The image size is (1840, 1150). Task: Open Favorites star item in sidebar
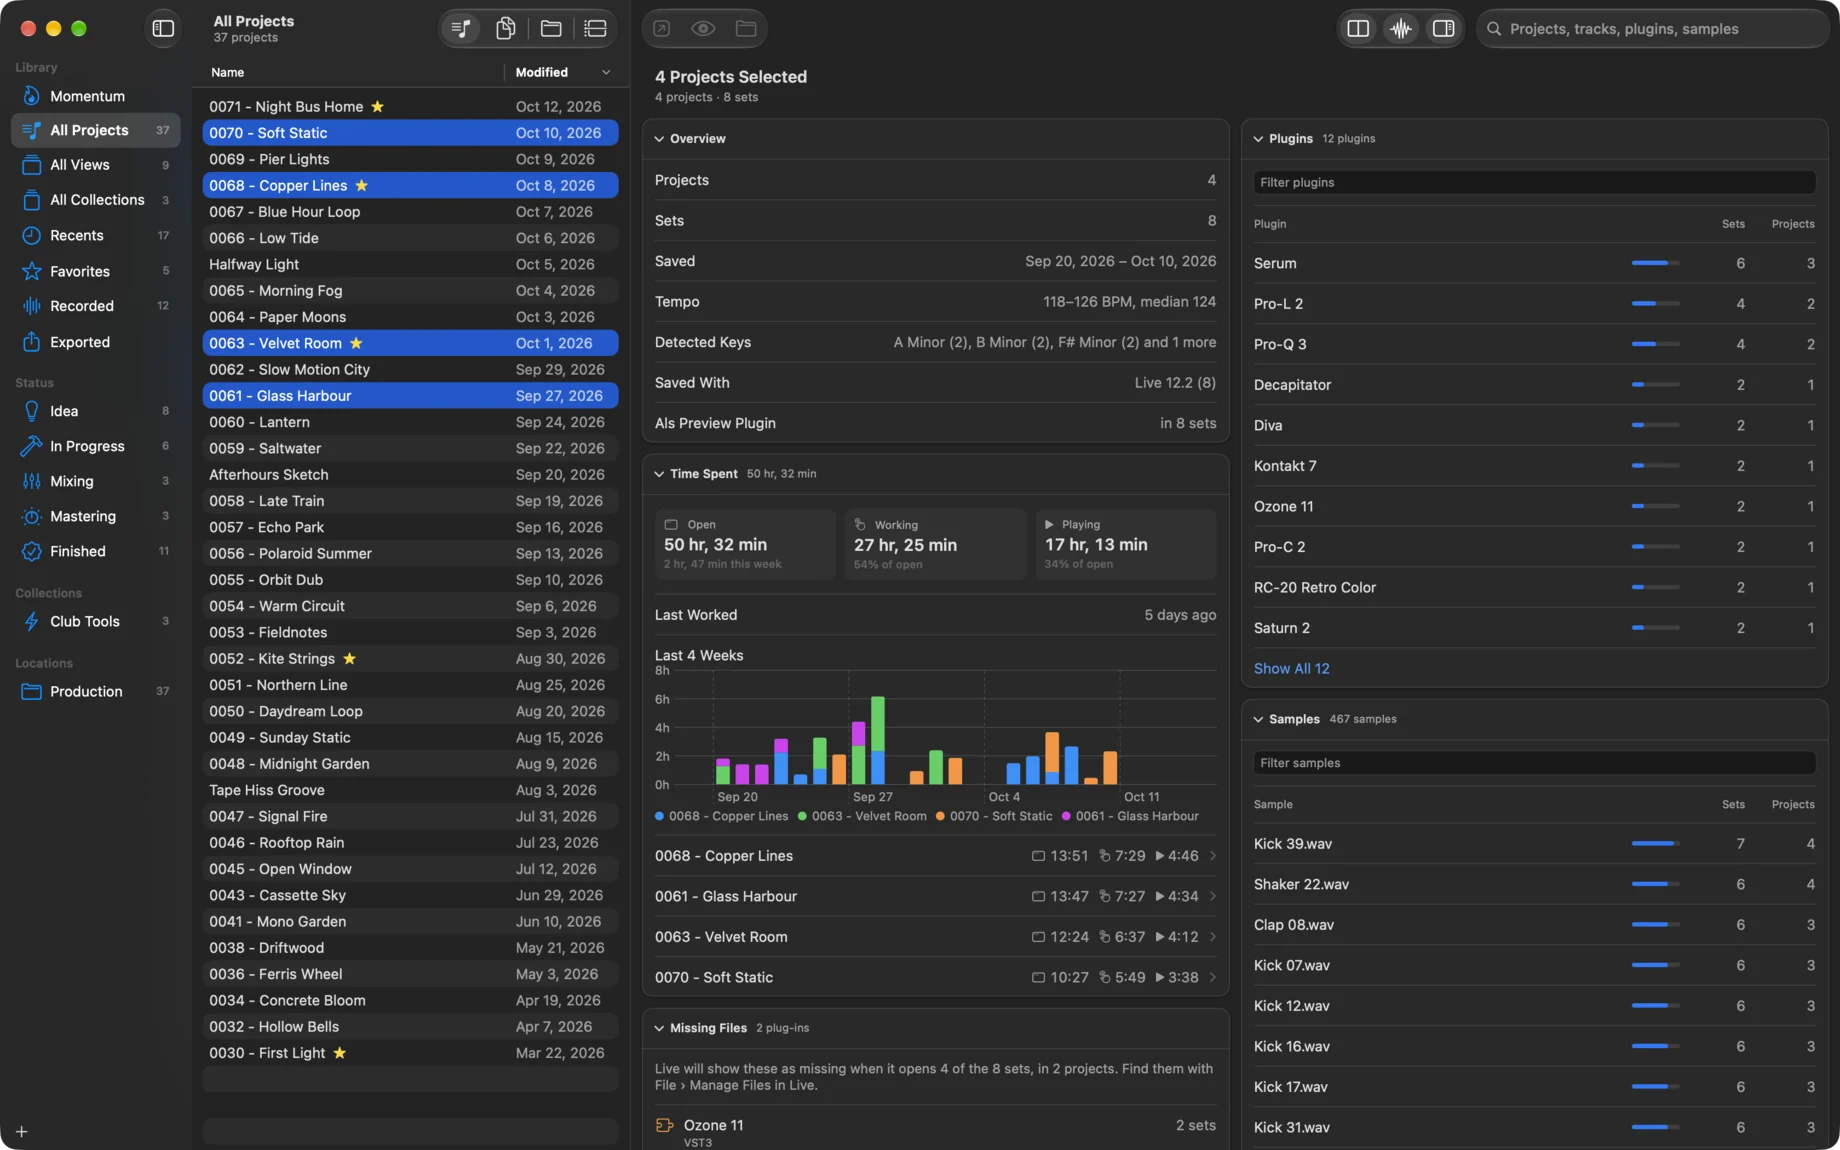96,271
